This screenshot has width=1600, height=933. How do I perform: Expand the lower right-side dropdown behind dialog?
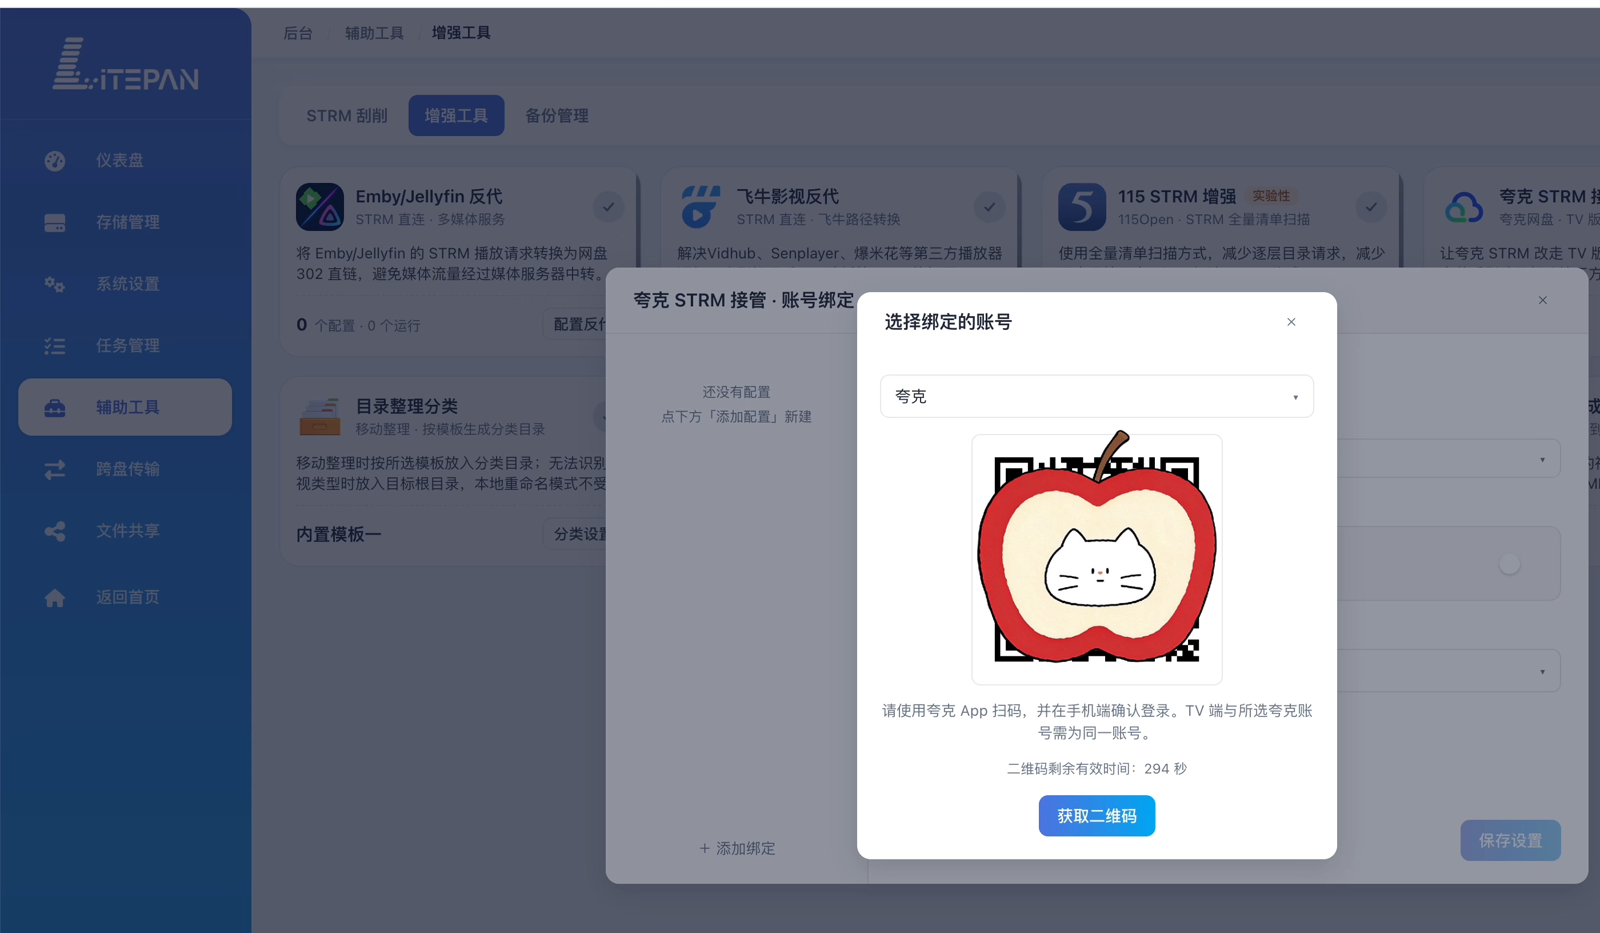[1448, 671]
